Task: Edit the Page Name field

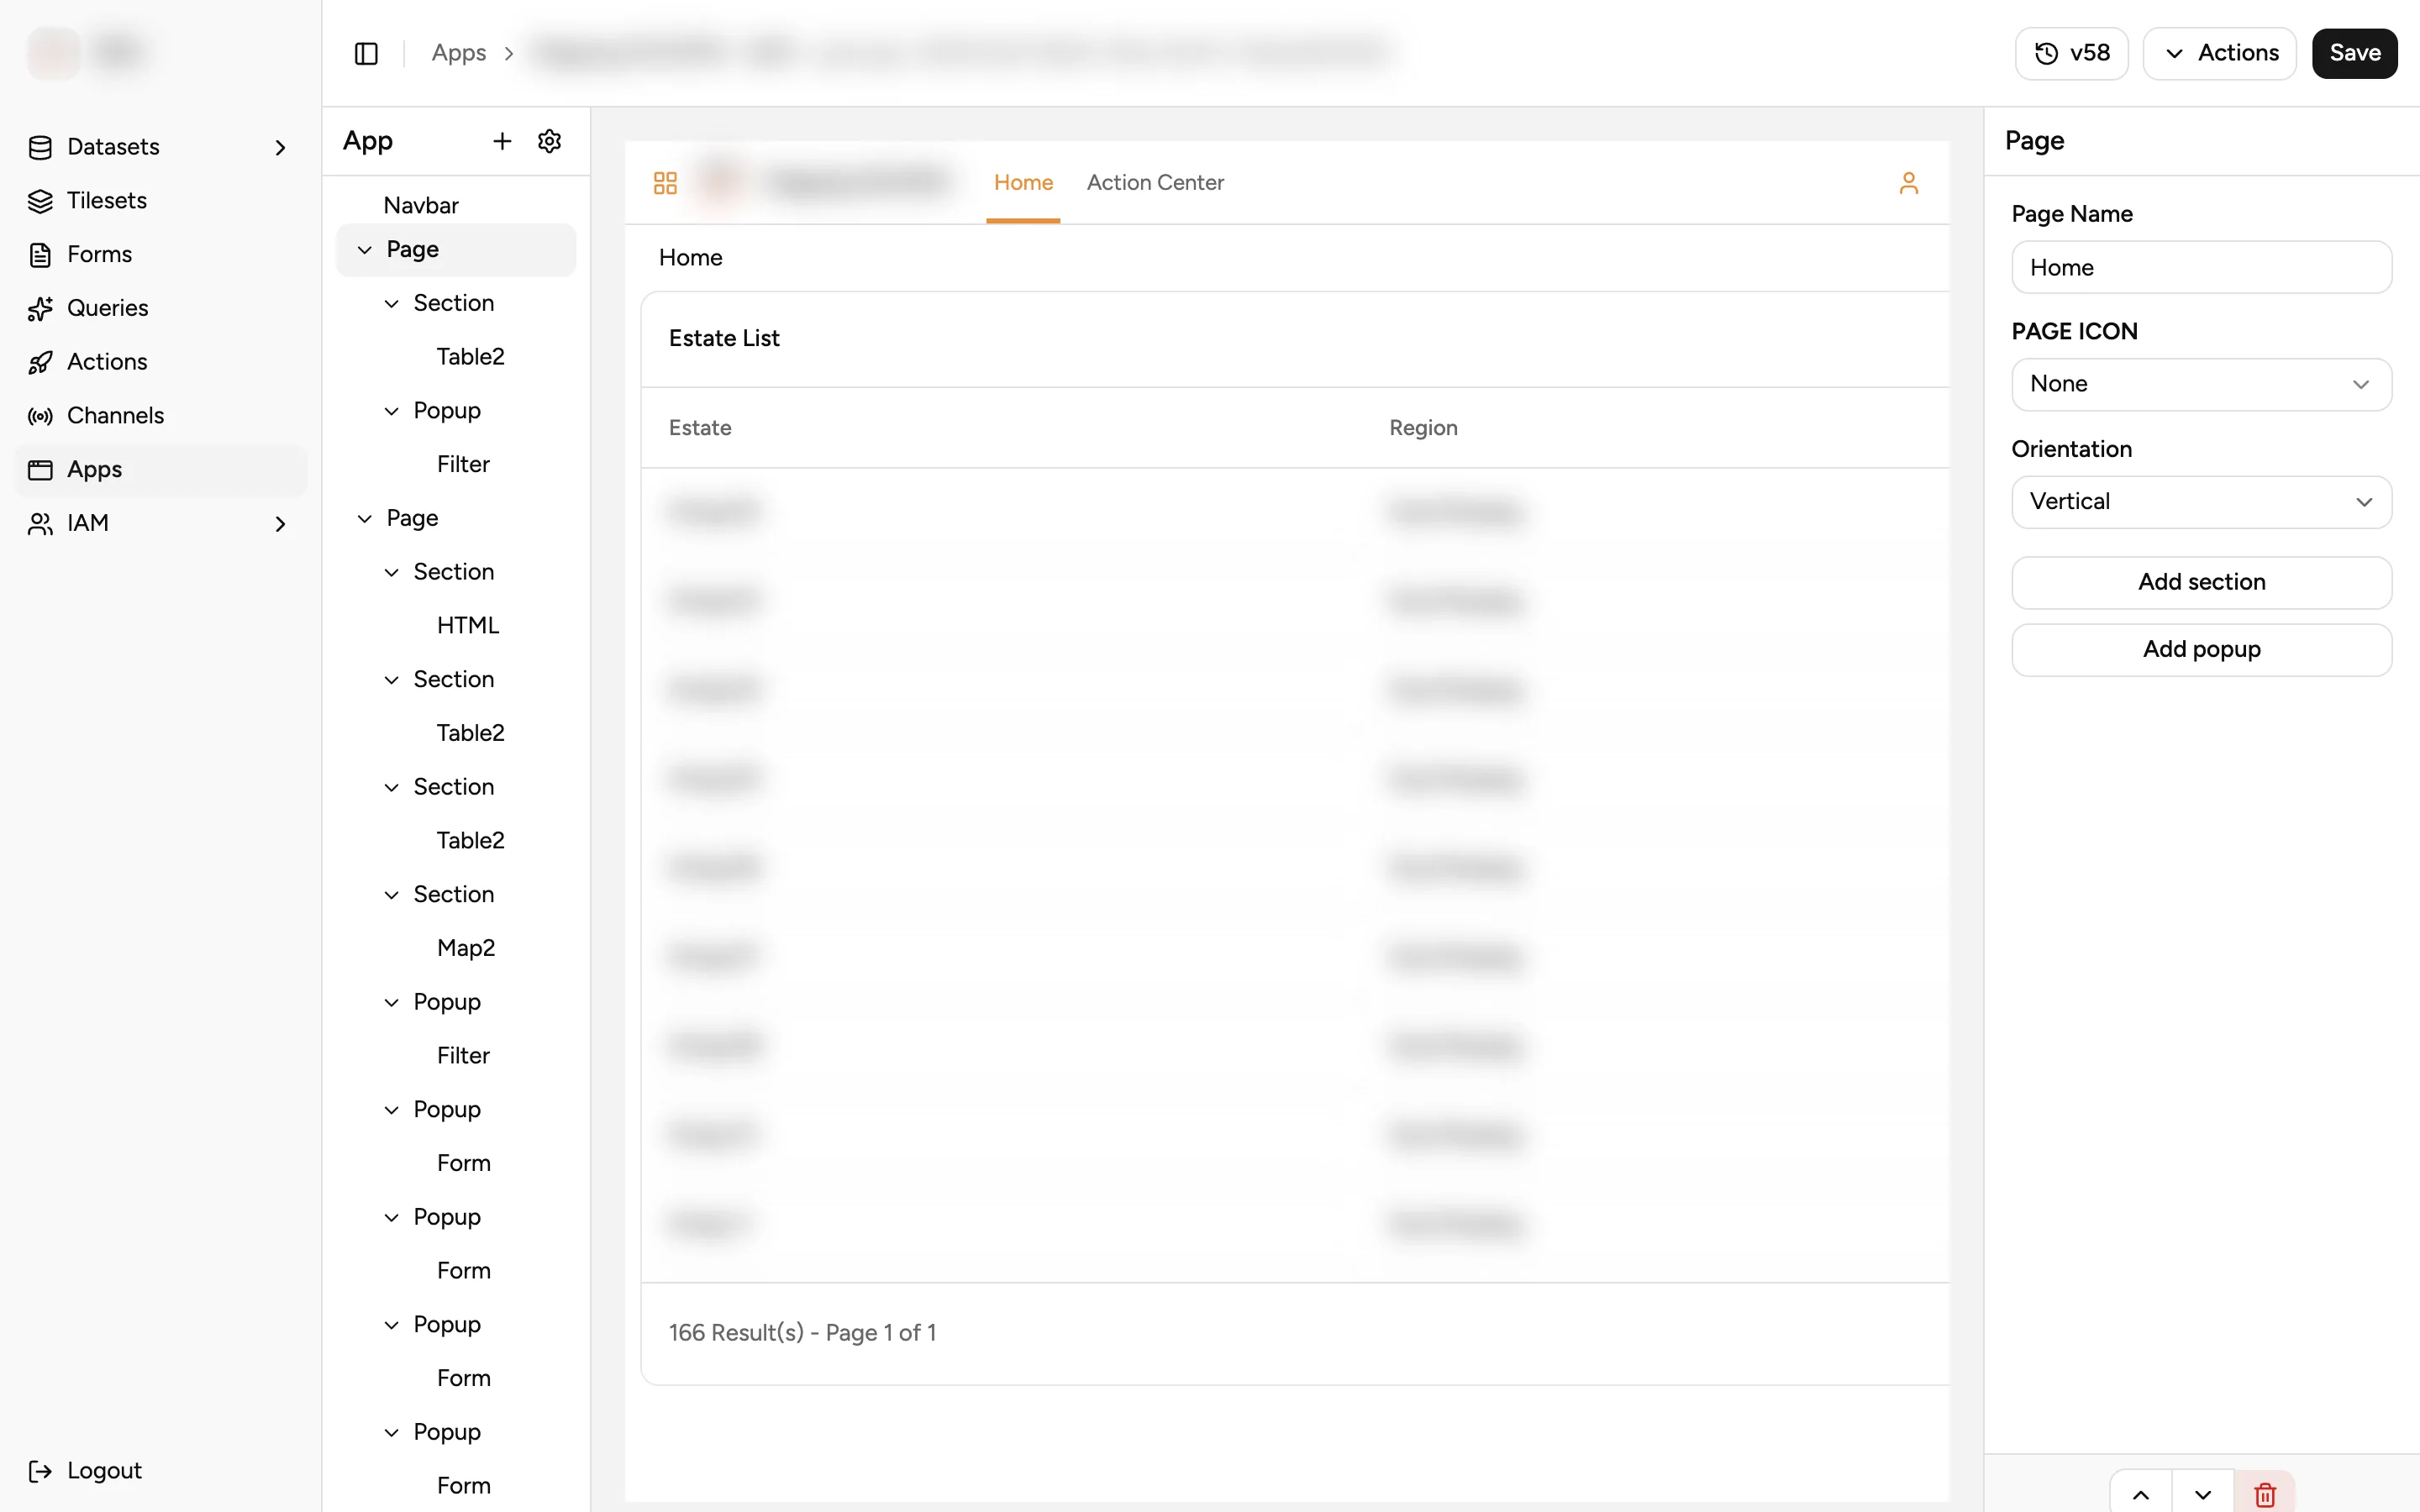Action: point(2201,267)
